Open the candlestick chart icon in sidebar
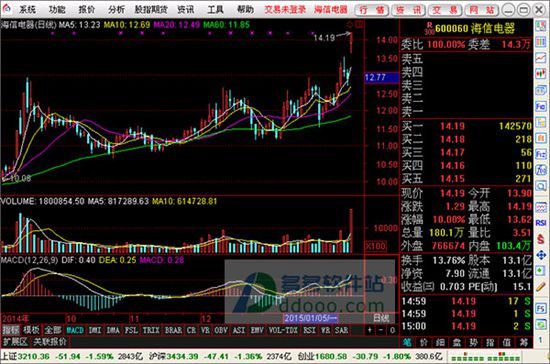This screenshot has width=550, height=364. [541, 74]
